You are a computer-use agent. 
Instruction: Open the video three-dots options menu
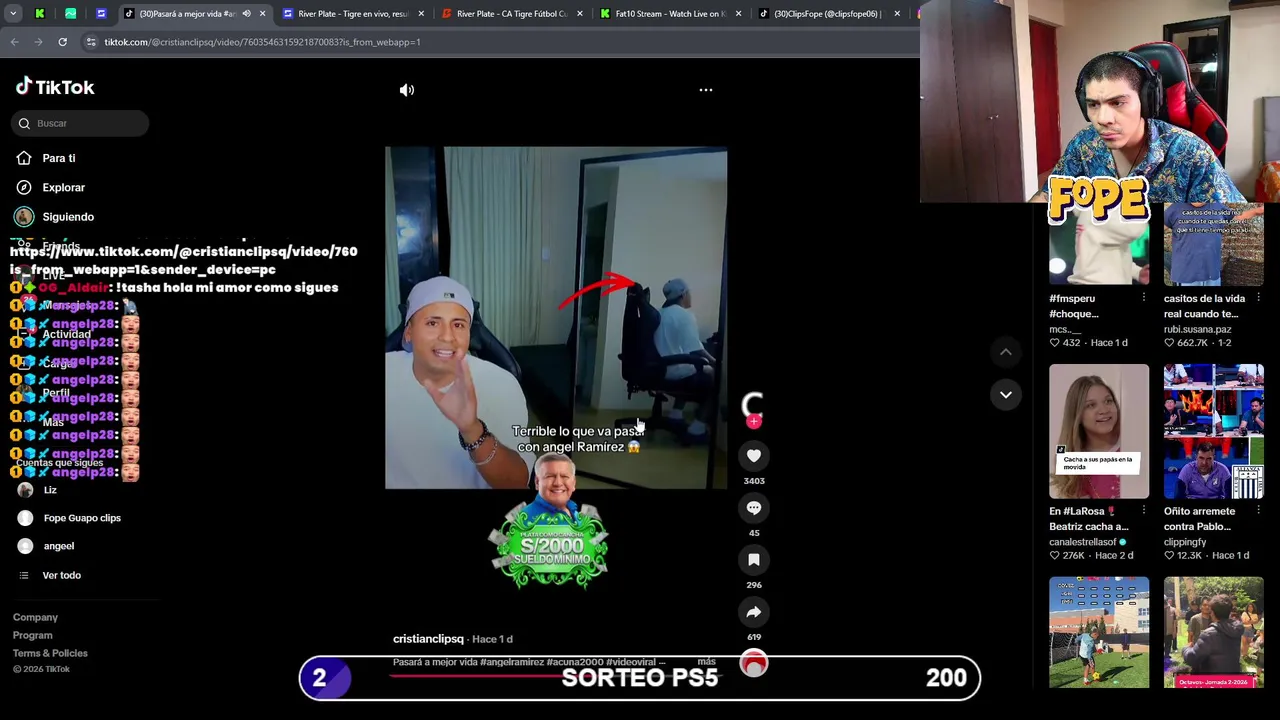point(706,90)
